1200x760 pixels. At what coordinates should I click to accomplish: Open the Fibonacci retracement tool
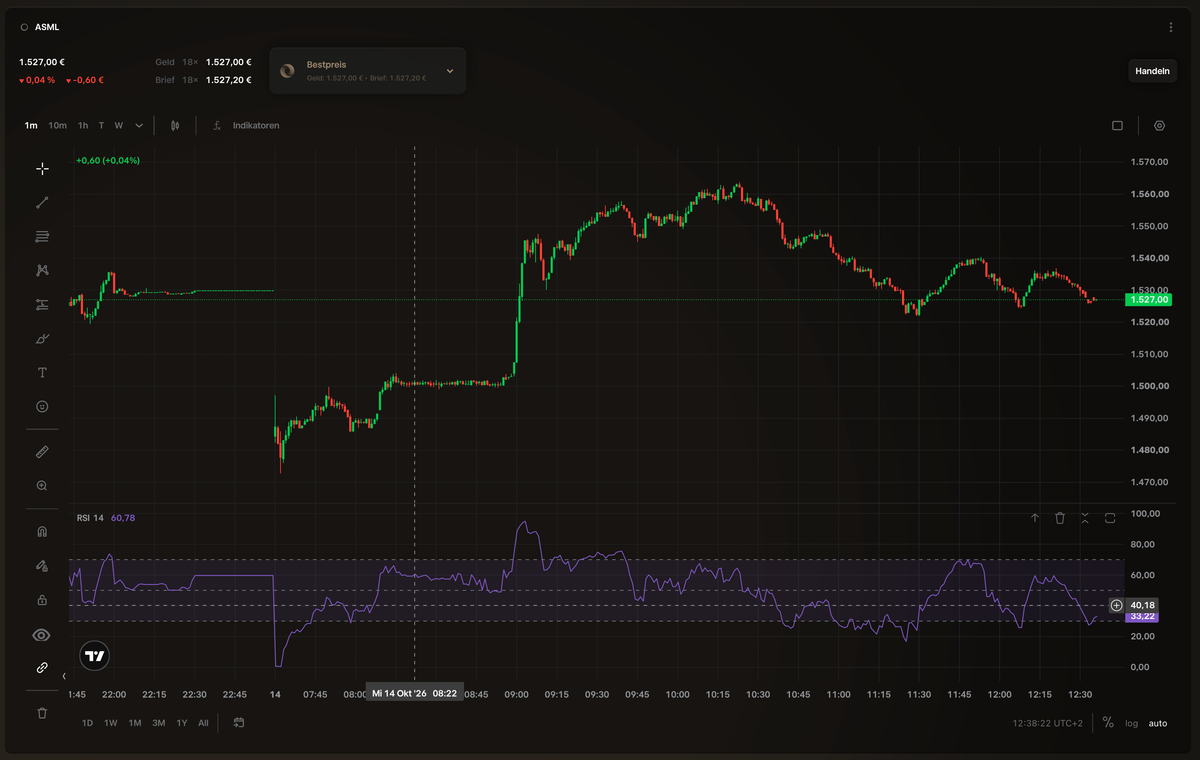42,236
